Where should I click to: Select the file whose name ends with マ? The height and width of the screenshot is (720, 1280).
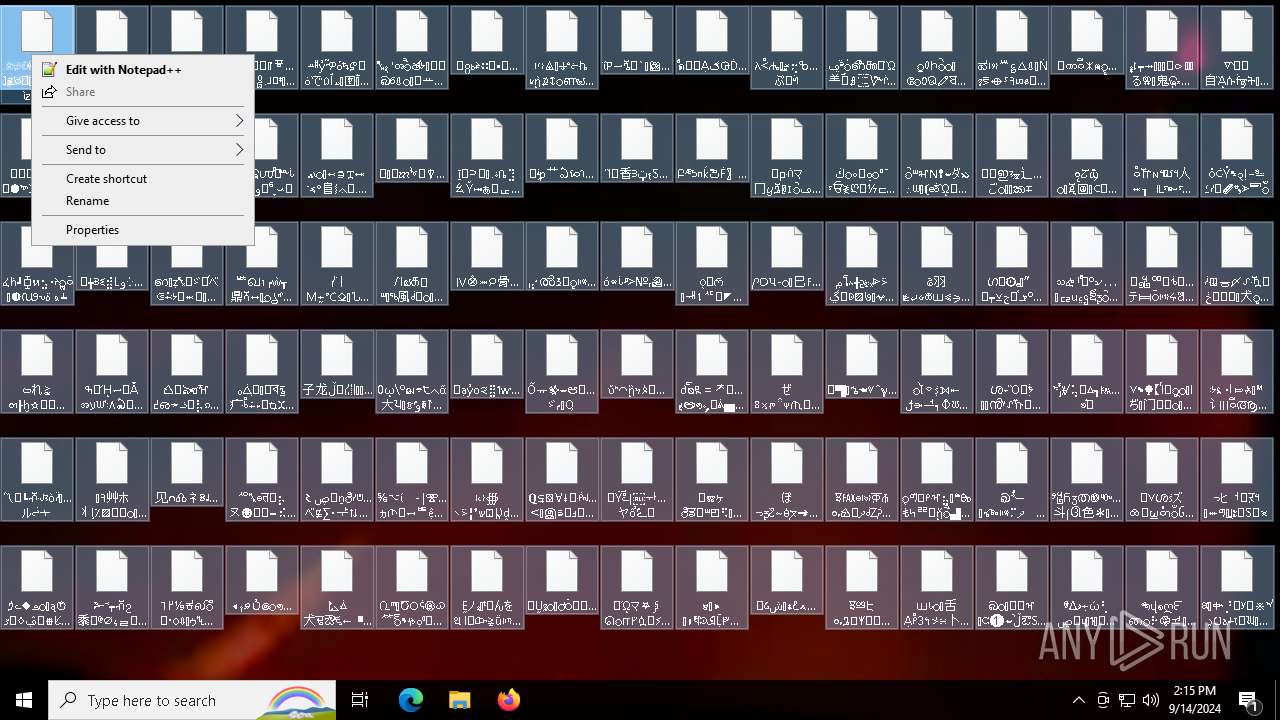click(x=787, y=156)
